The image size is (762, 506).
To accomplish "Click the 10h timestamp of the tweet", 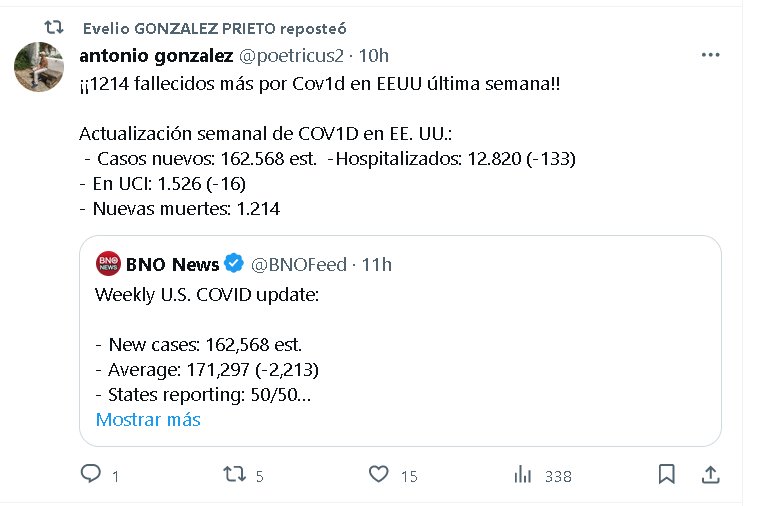I will coord(374,54).
